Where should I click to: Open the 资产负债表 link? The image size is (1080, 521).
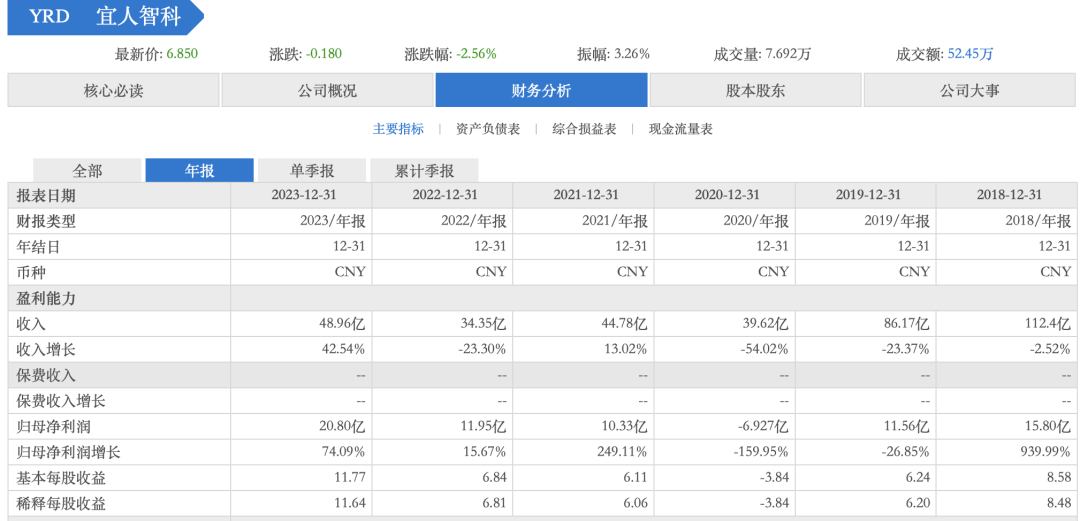click(x=488, y=129)
